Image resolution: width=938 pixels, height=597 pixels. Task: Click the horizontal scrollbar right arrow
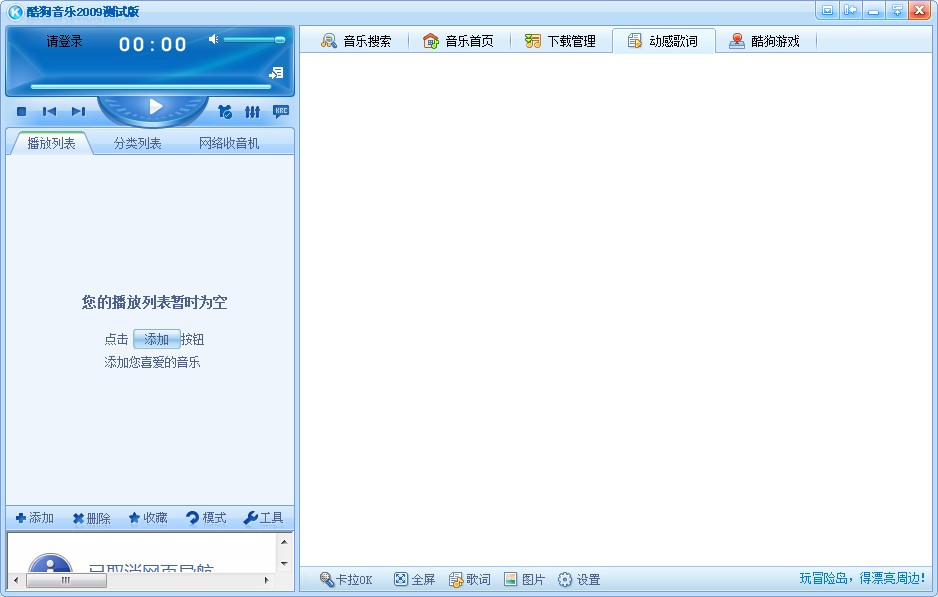266,580
